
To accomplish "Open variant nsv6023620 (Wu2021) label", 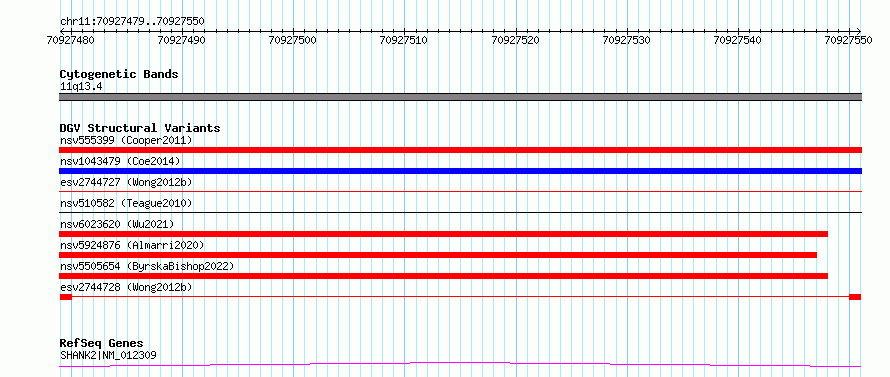I will pyautogui.click(x=117, y=224).
